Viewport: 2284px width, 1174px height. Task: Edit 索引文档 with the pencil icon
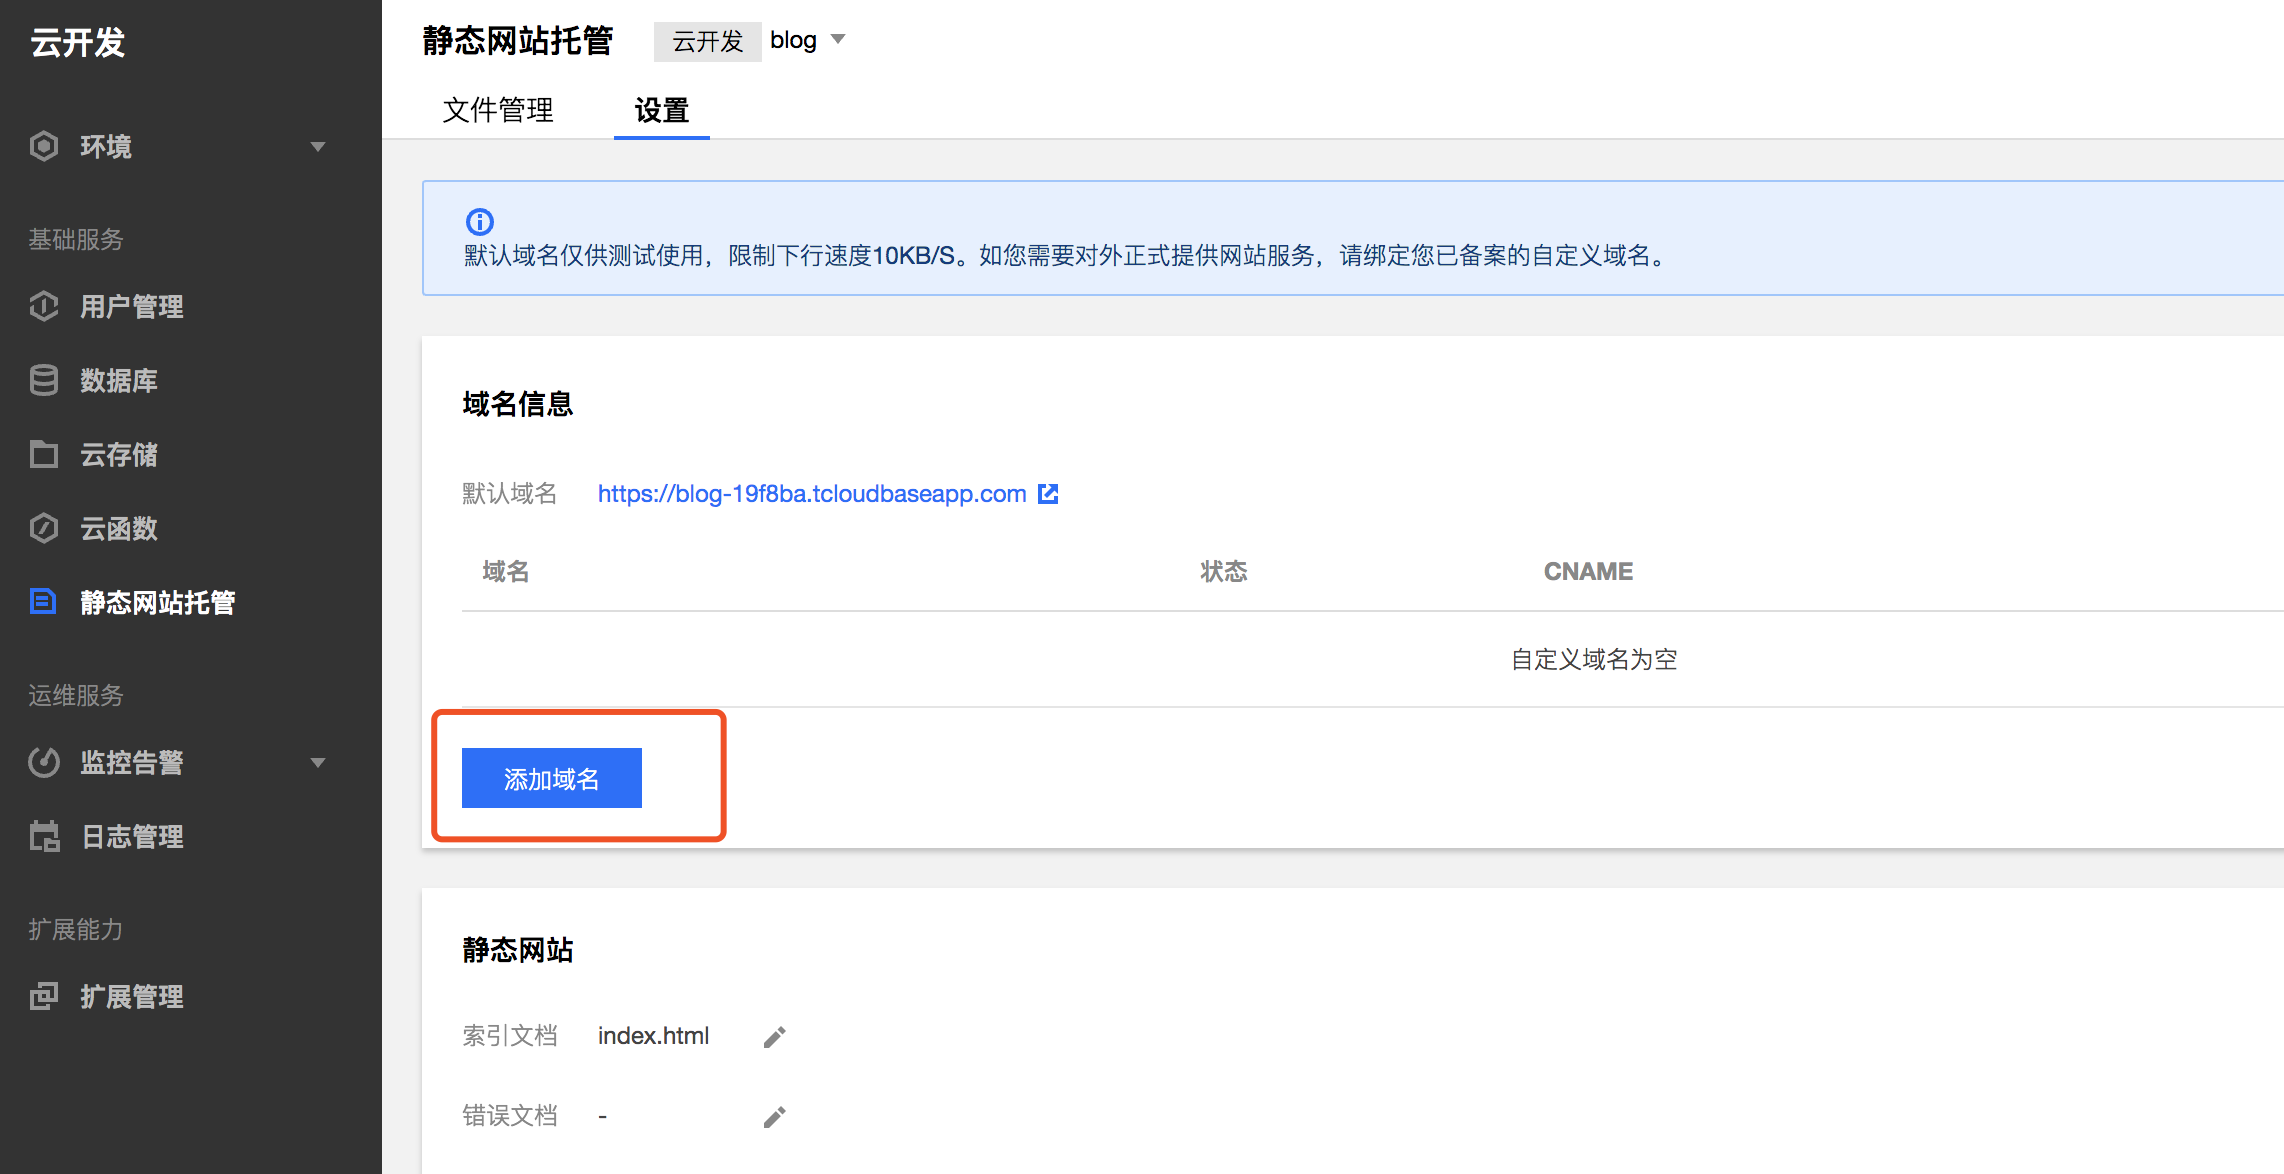(775, 1037)
